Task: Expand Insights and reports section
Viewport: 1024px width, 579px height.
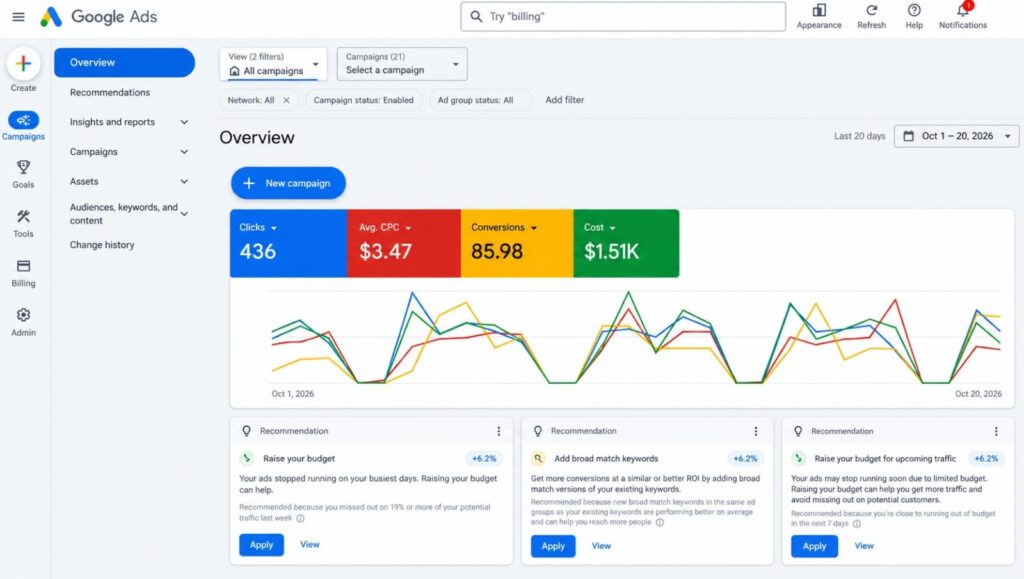Action: (x=184, y=122)
